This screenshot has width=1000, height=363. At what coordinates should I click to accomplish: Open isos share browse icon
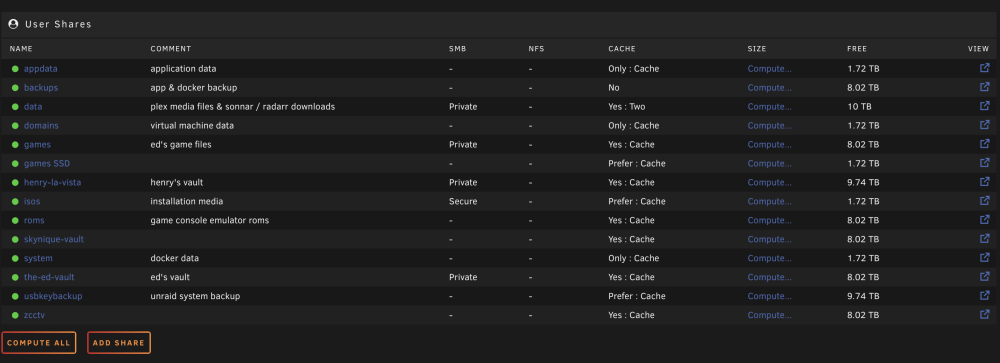(985, 200)
